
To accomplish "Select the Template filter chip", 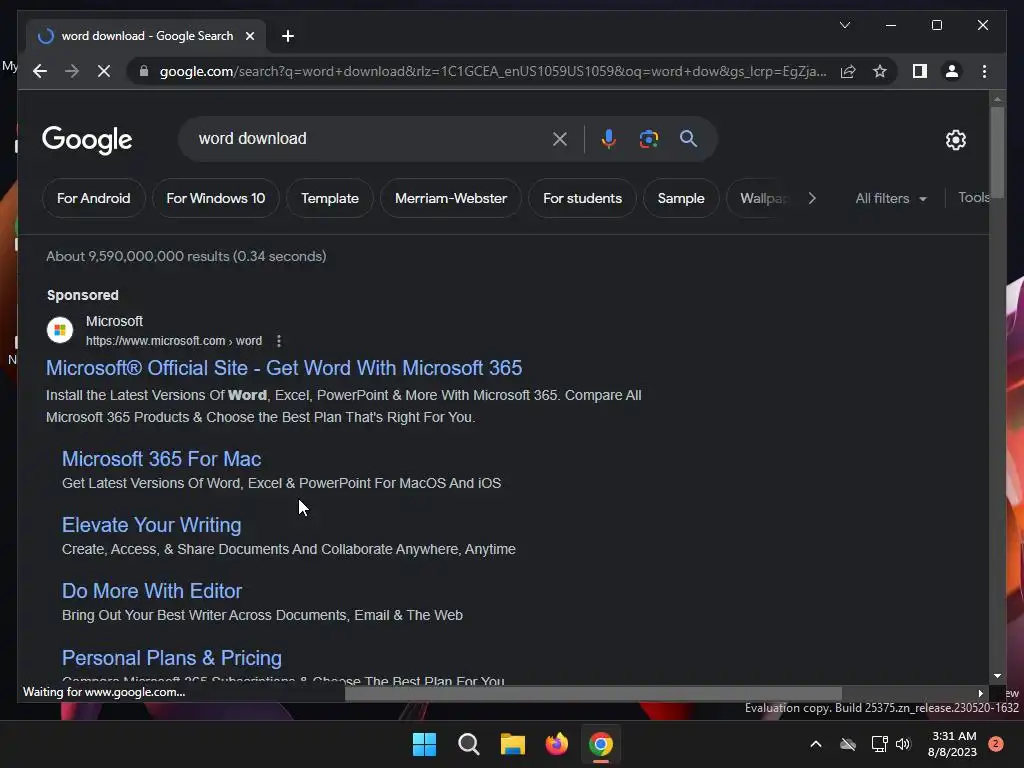I will pyautogui.click(x=330, y=198).
